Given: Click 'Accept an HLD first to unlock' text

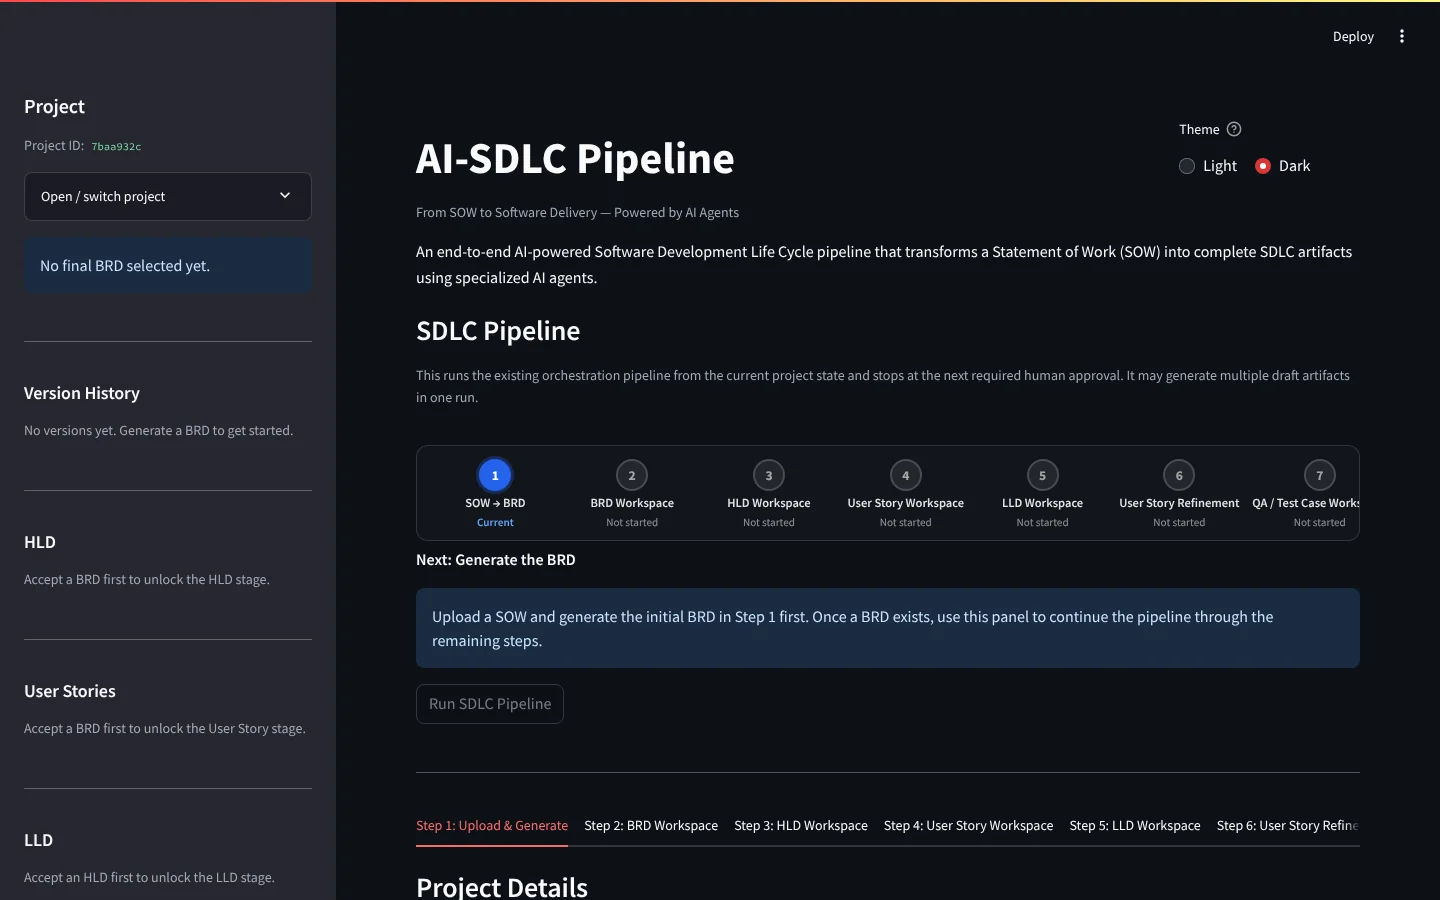Looking at the screenshot, I should click(149, 878).
